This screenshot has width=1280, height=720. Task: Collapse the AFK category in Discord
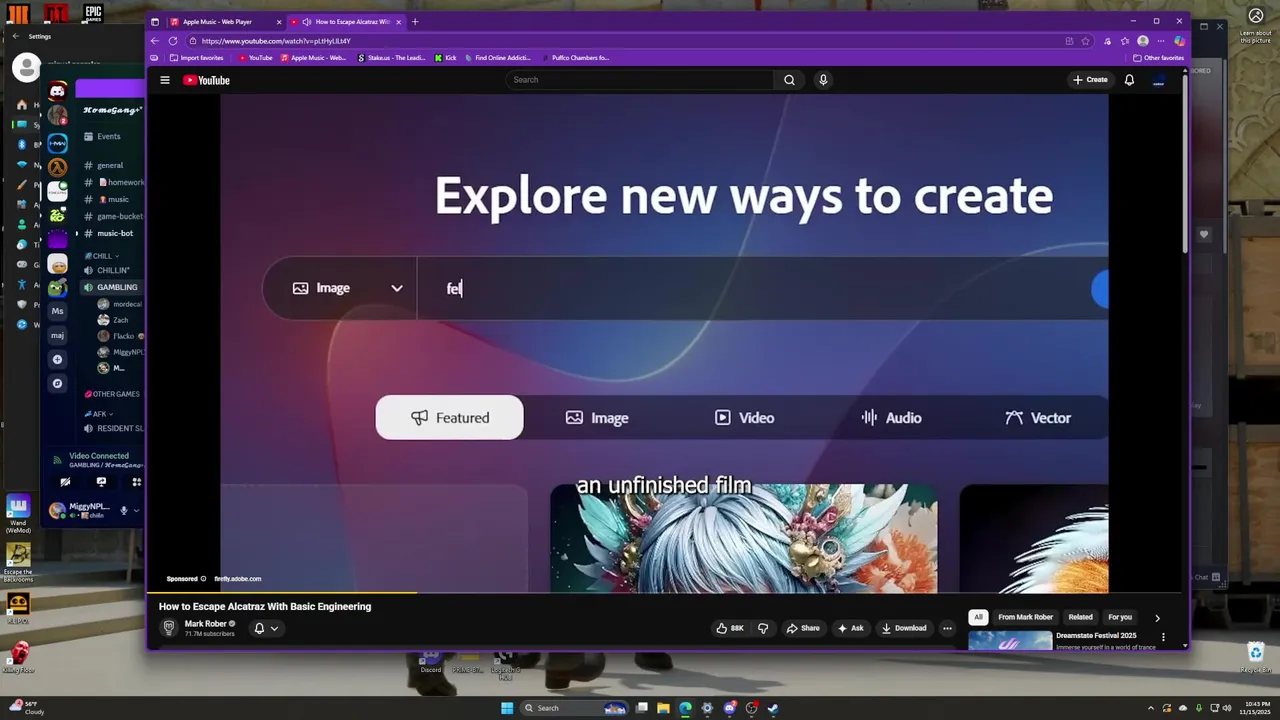[x=98, y=414]
